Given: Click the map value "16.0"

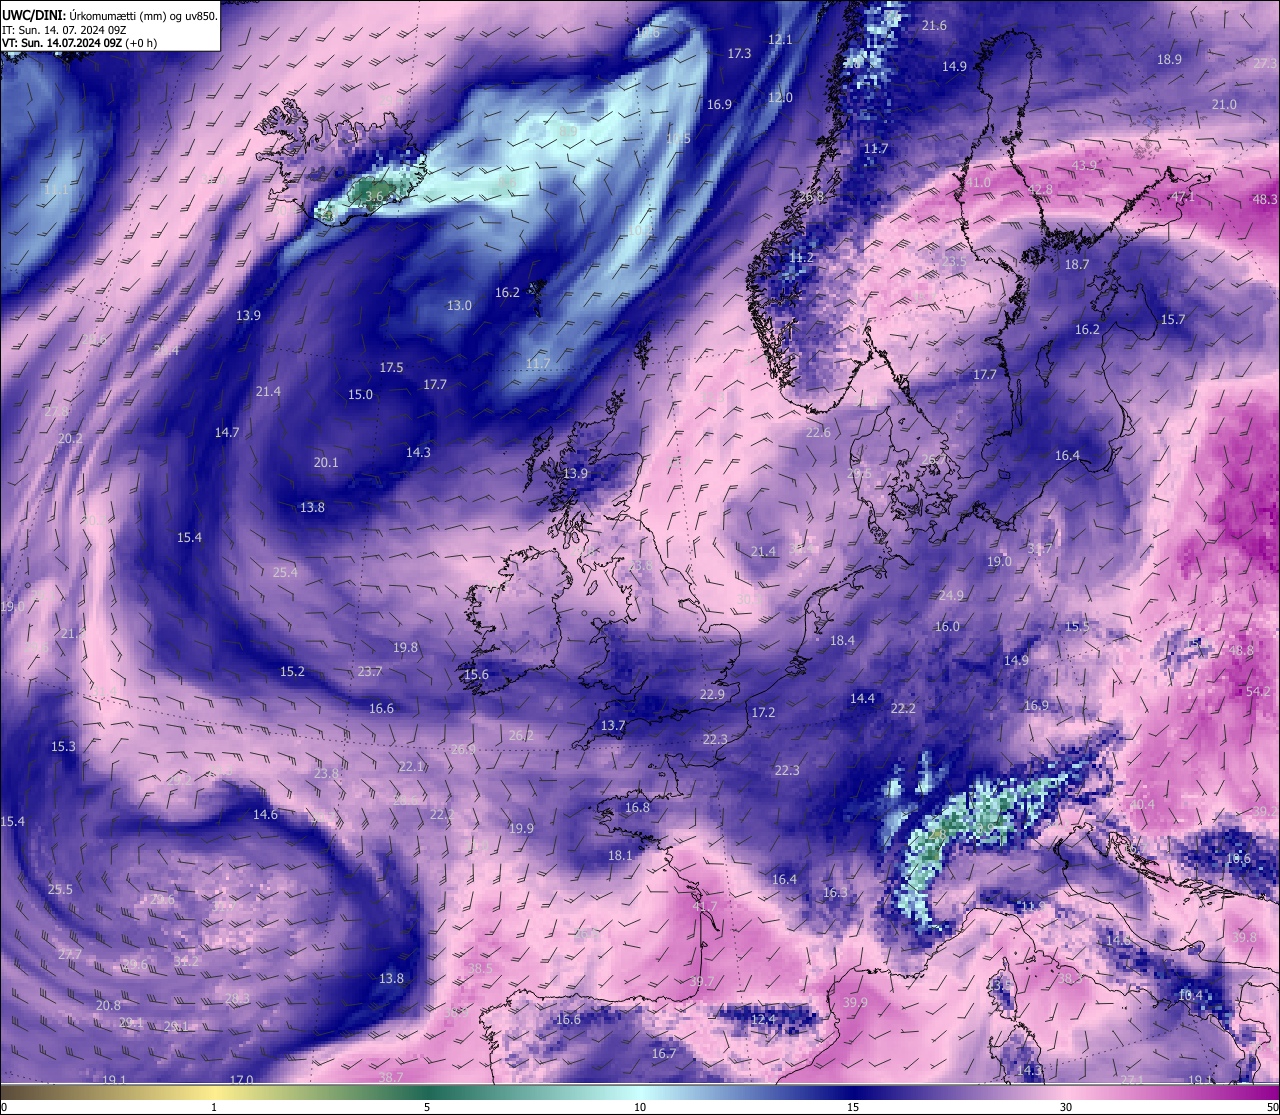Looking at the screenshot, I should 947,627.
